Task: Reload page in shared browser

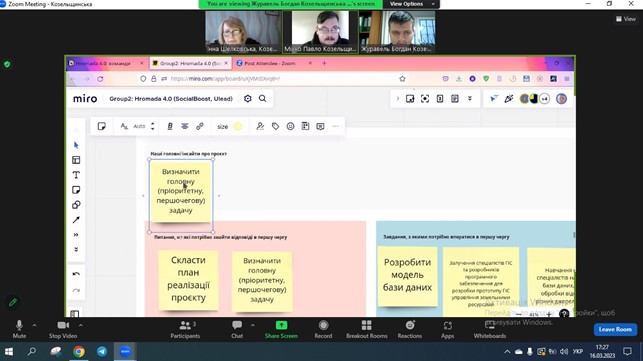Action: [100, 79]
